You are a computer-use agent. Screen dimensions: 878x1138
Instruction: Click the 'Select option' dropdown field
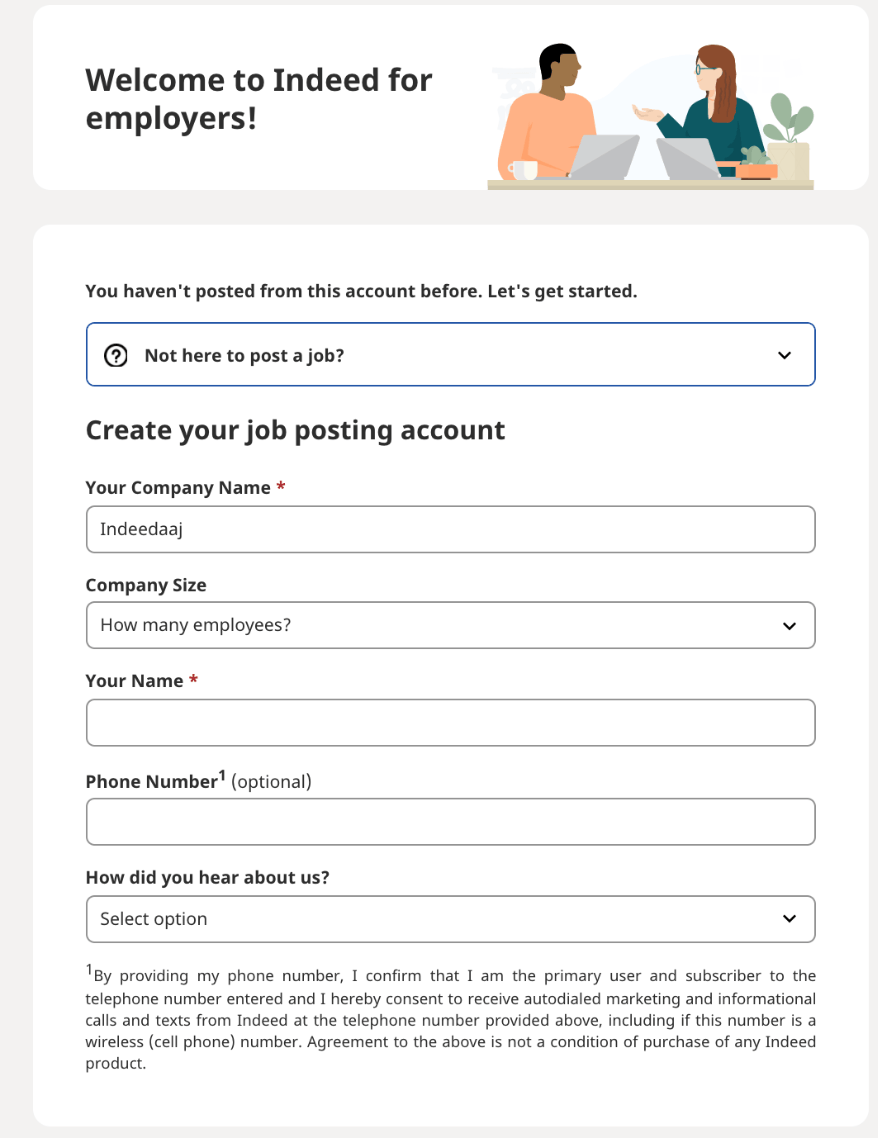point(451,919)
